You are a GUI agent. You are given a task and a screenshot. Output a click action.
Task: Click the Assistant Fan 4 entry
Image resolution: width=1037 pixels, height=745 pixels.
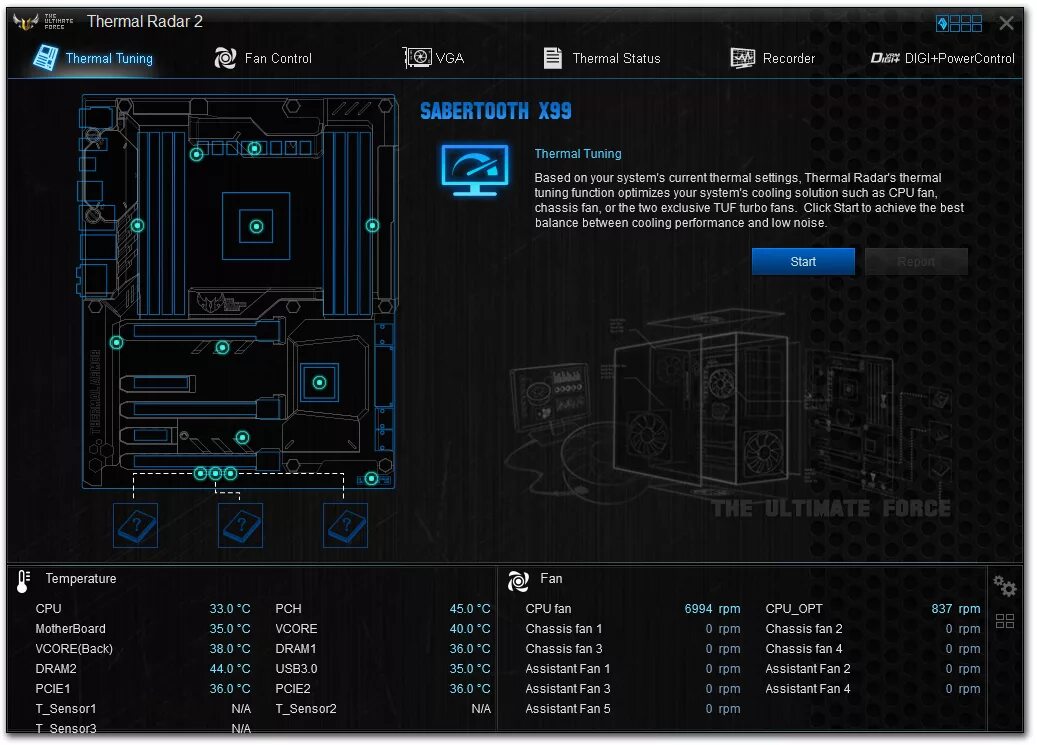(x=873, y=689)
